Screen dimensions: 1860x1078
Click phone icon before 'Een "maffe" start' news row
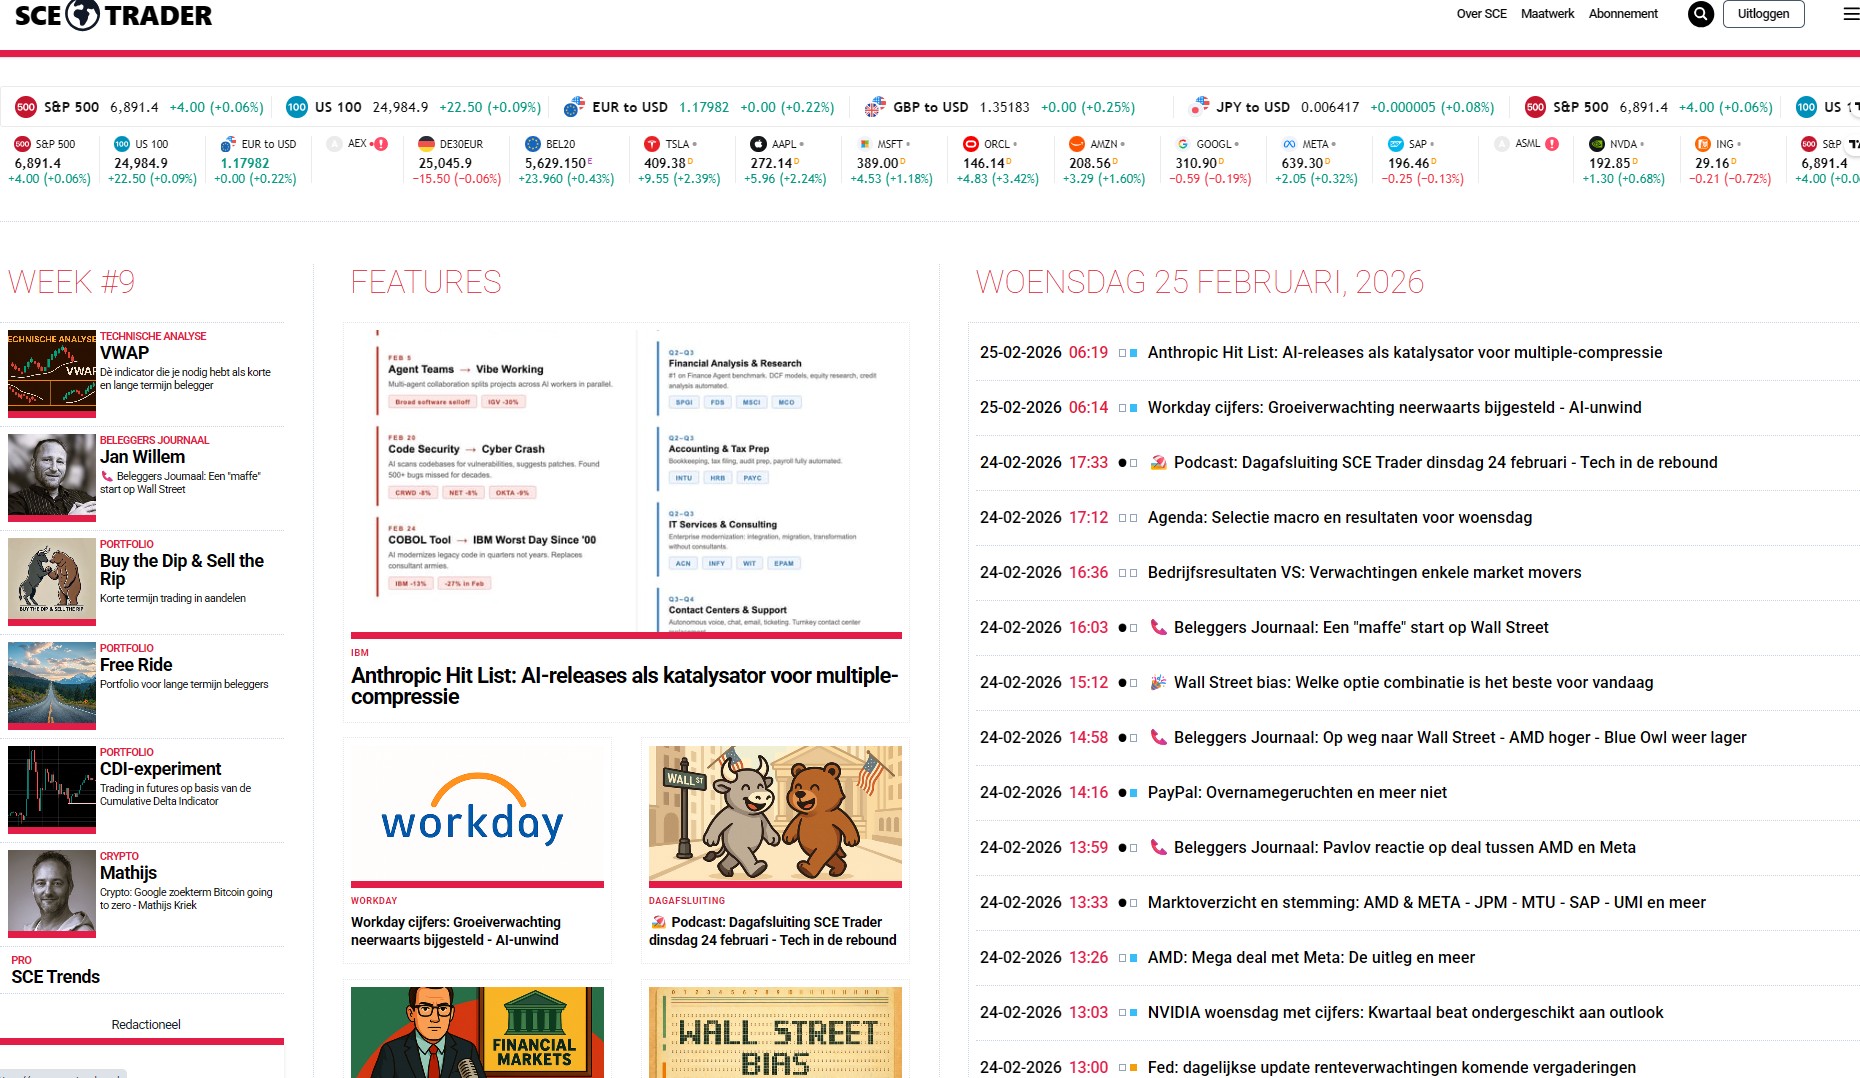pyautogui.click(x=1159, y=628)
